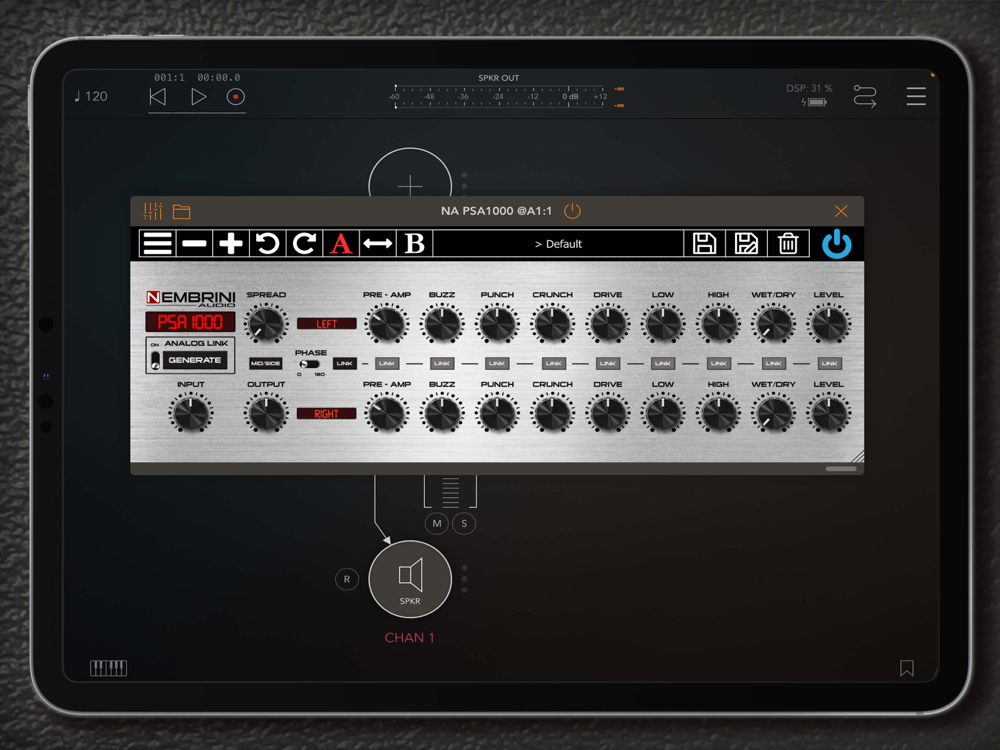This screenshot has height=750, width=1000.
Task: Click the channel fader below plugin window
Action: tap(450, 492)
